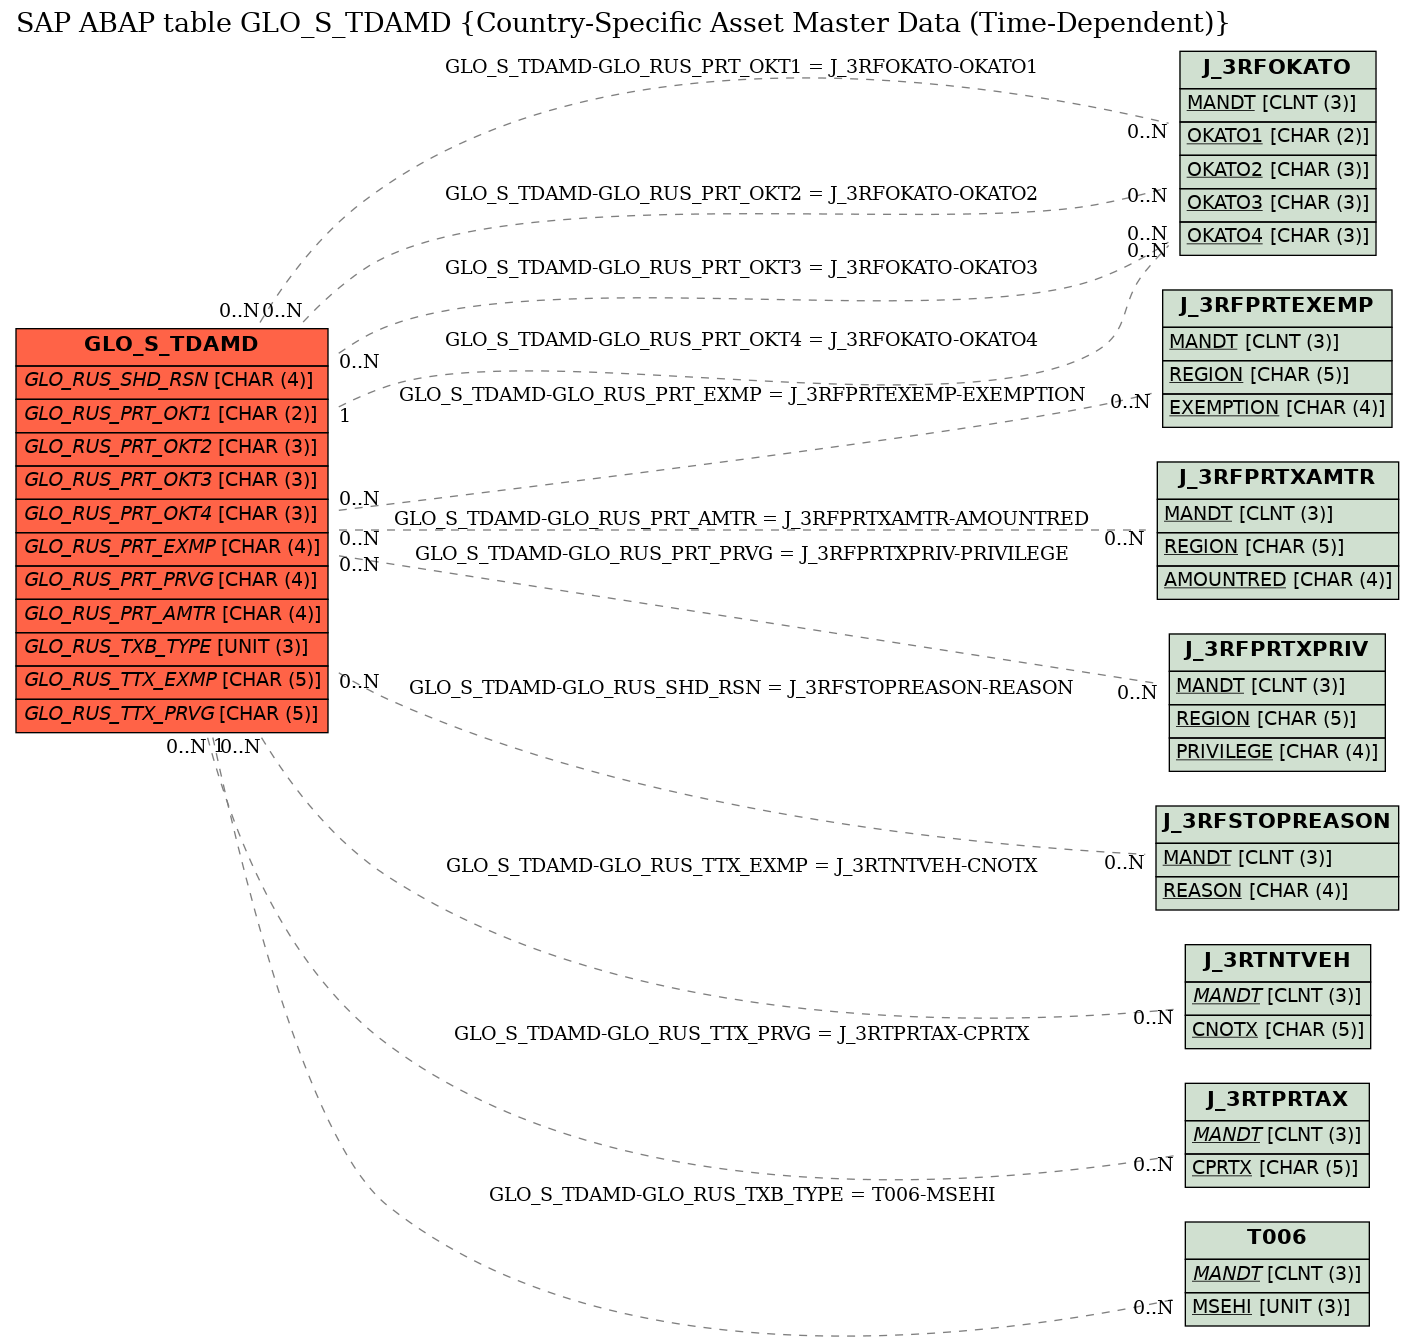The width and height of the screenshot is (1415, 1342).
Task: Click the GLO_RUS_PRT_OKT1 = J_3RFOKATO-OKATO1 relation label
Action: pyautogui.click(x=741, y=67)
